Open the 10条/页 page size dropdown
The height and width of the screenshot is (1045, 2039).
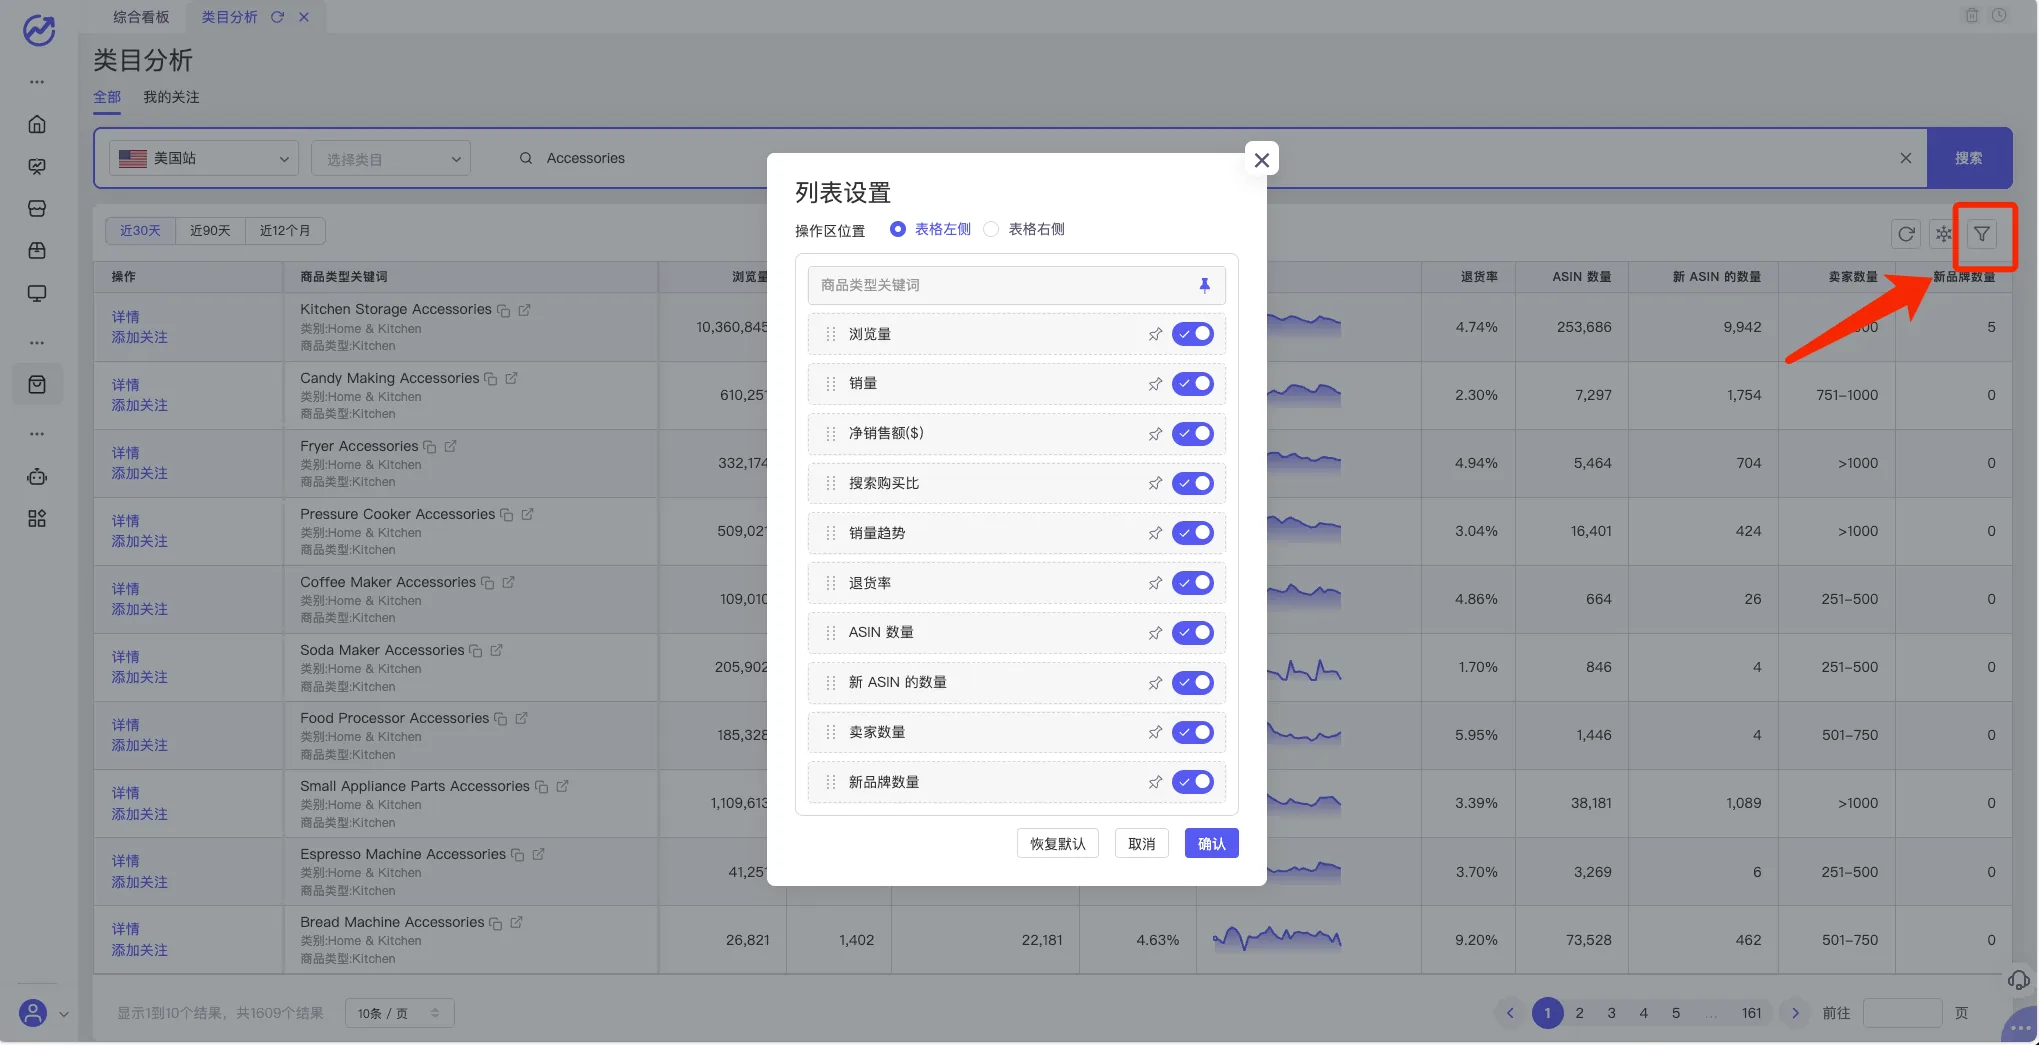(399, 1013)
